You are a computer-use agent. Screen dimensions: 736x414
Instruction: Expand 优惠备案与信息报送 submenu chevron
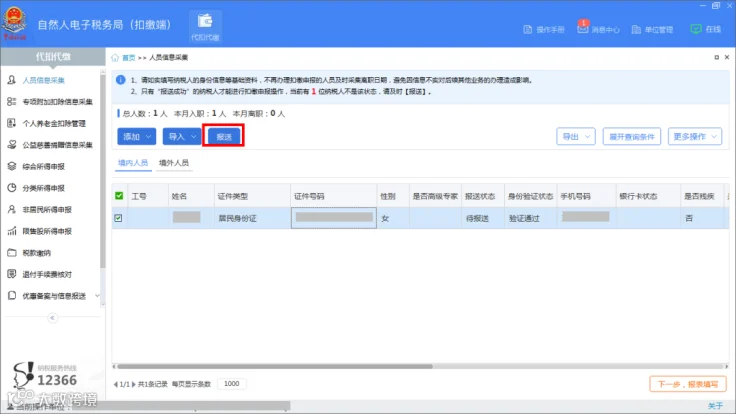coord(97,296)
